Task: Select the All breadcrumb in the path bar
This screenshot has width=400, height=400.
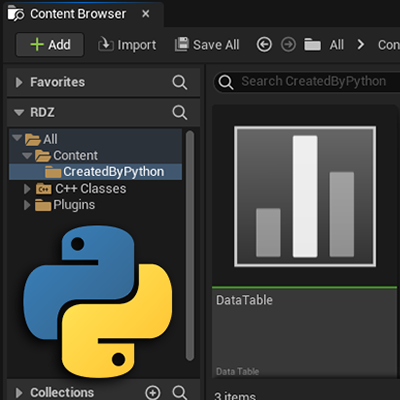Action: 336,45
